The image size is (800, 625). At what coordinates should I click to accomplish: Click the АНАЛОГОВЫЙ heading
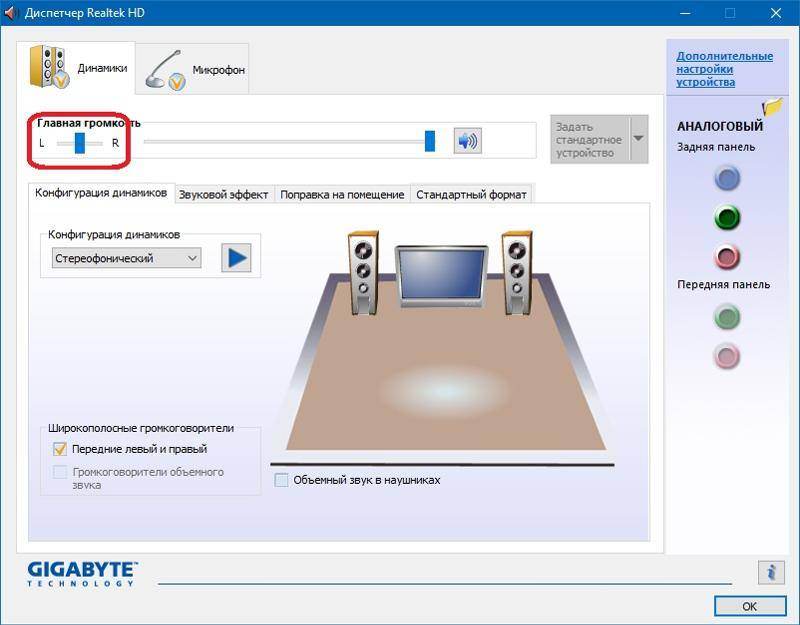point(720,126)
